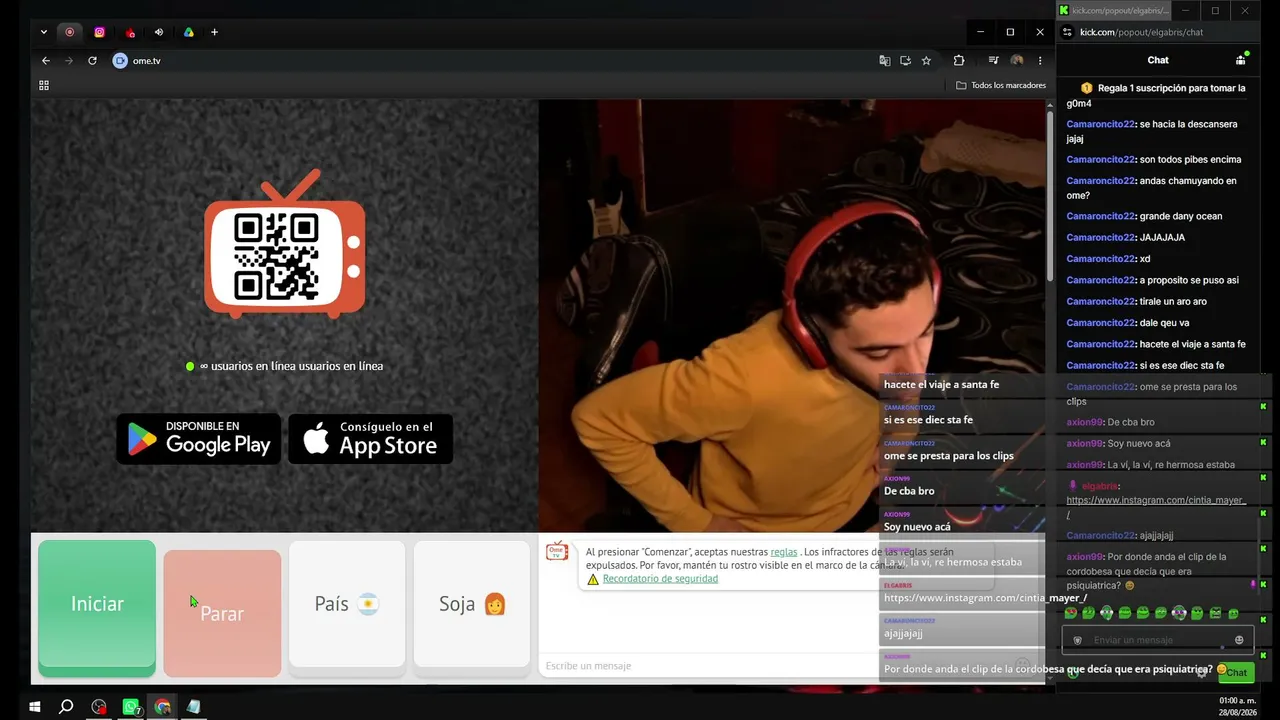Screen dimensions: 1280x720
Task: Open the Google Play download badge
Action: tap(199, 439)
